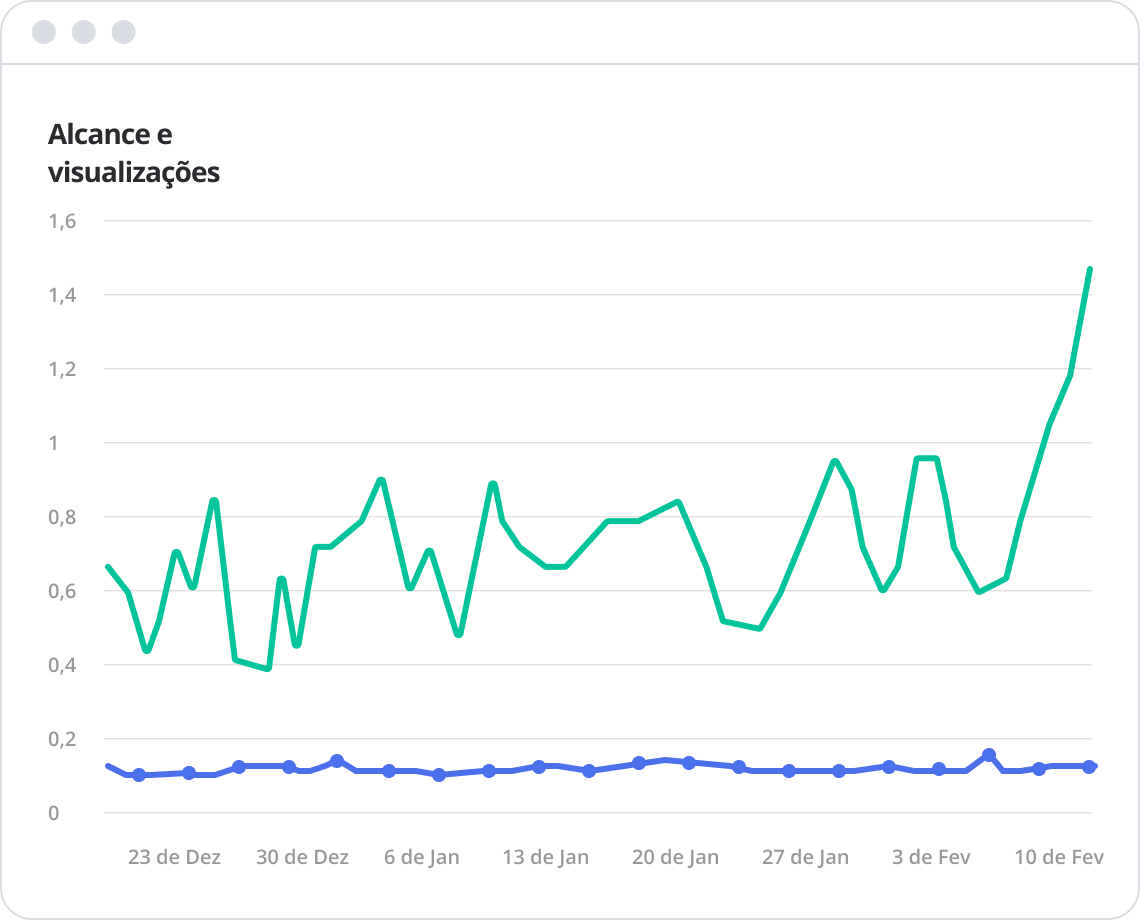This screenshot has height=920, width=1140.
Task: Choose the '10 de Fev' axis label
Action: 1059,857
